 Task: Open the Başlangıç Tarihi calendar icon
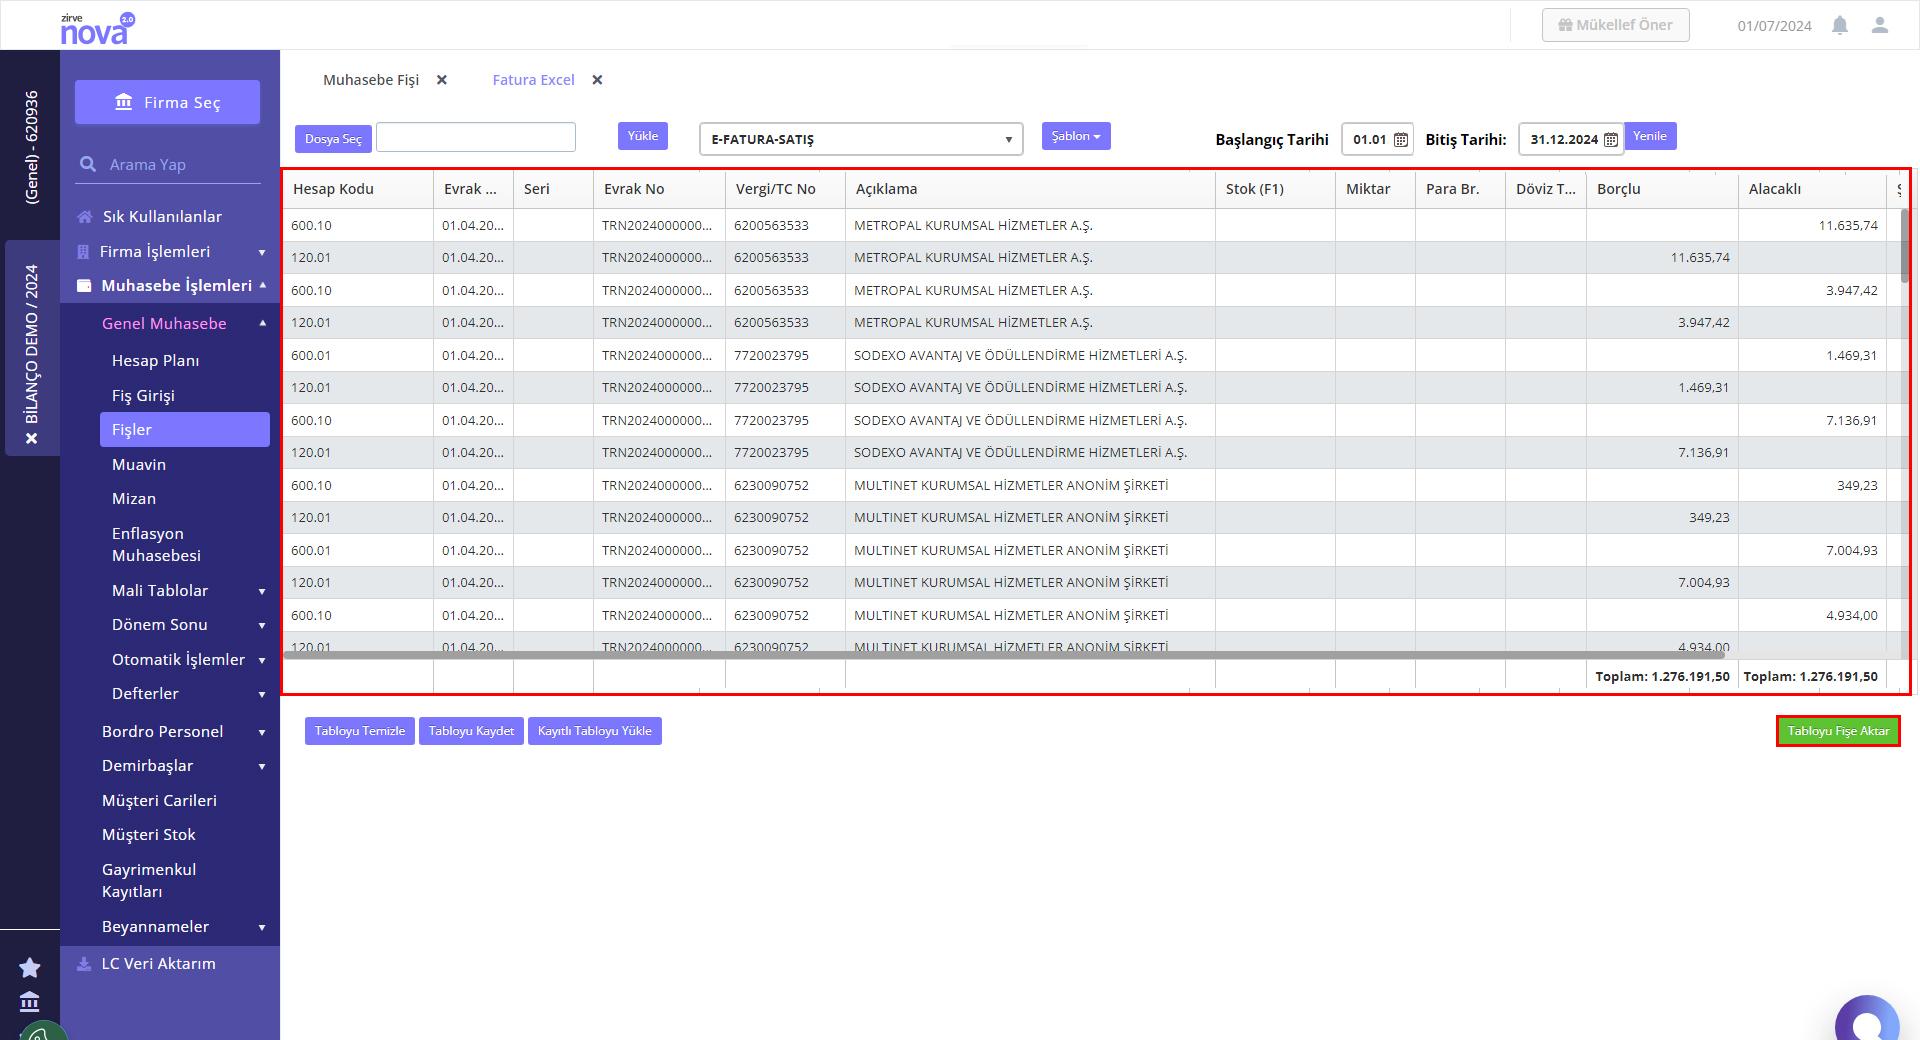click(1401, 140)
